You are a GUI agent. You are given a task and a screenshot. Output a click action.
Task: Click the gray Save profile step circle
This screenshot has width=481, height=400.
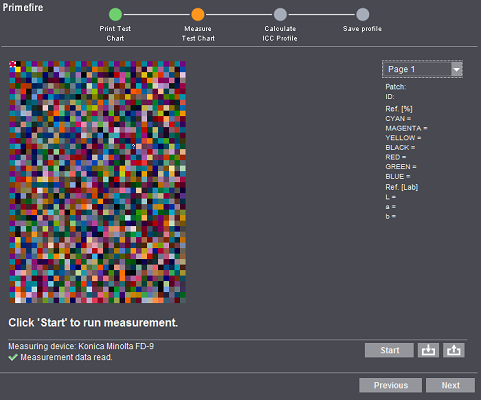(x=363, y=15)
